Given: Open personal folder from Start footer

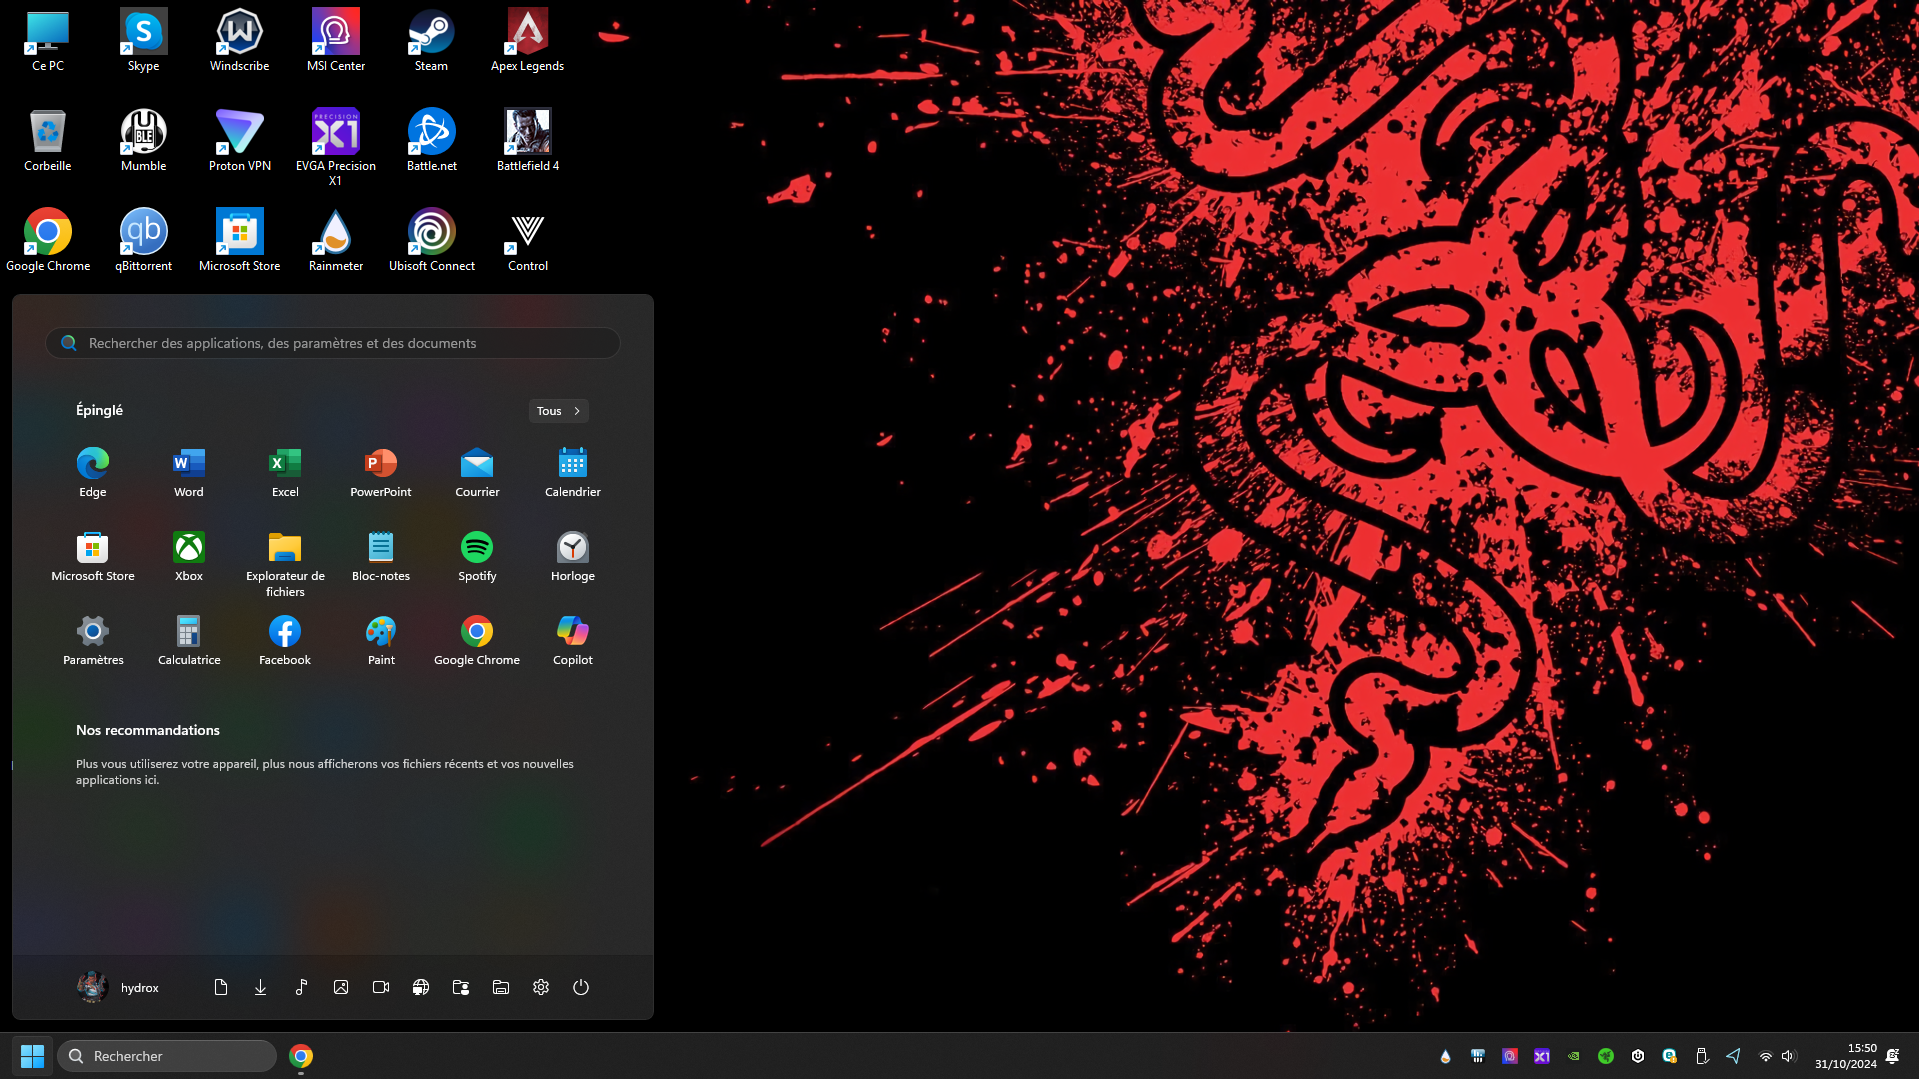Looking at the screenshot, I should tap(461, 987).
